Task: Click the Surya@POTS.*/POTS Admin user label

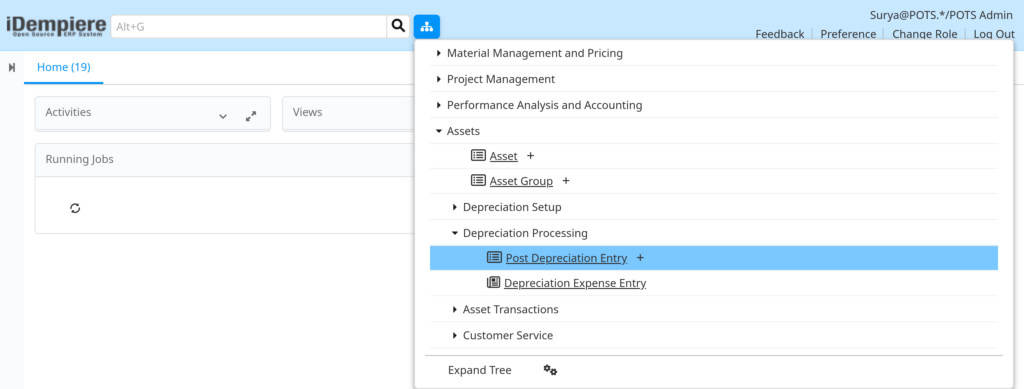Action: [942, 15]
